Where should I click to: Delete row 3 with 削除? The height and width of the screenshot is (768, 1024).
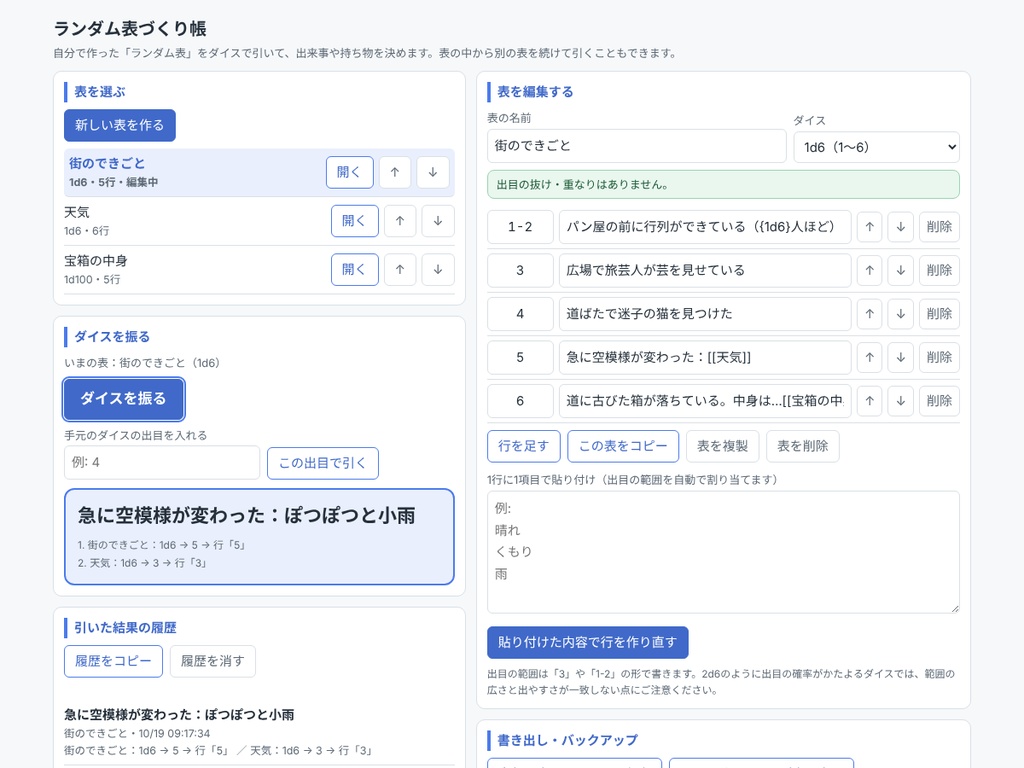pyautogui.click(x=939, y=270)
